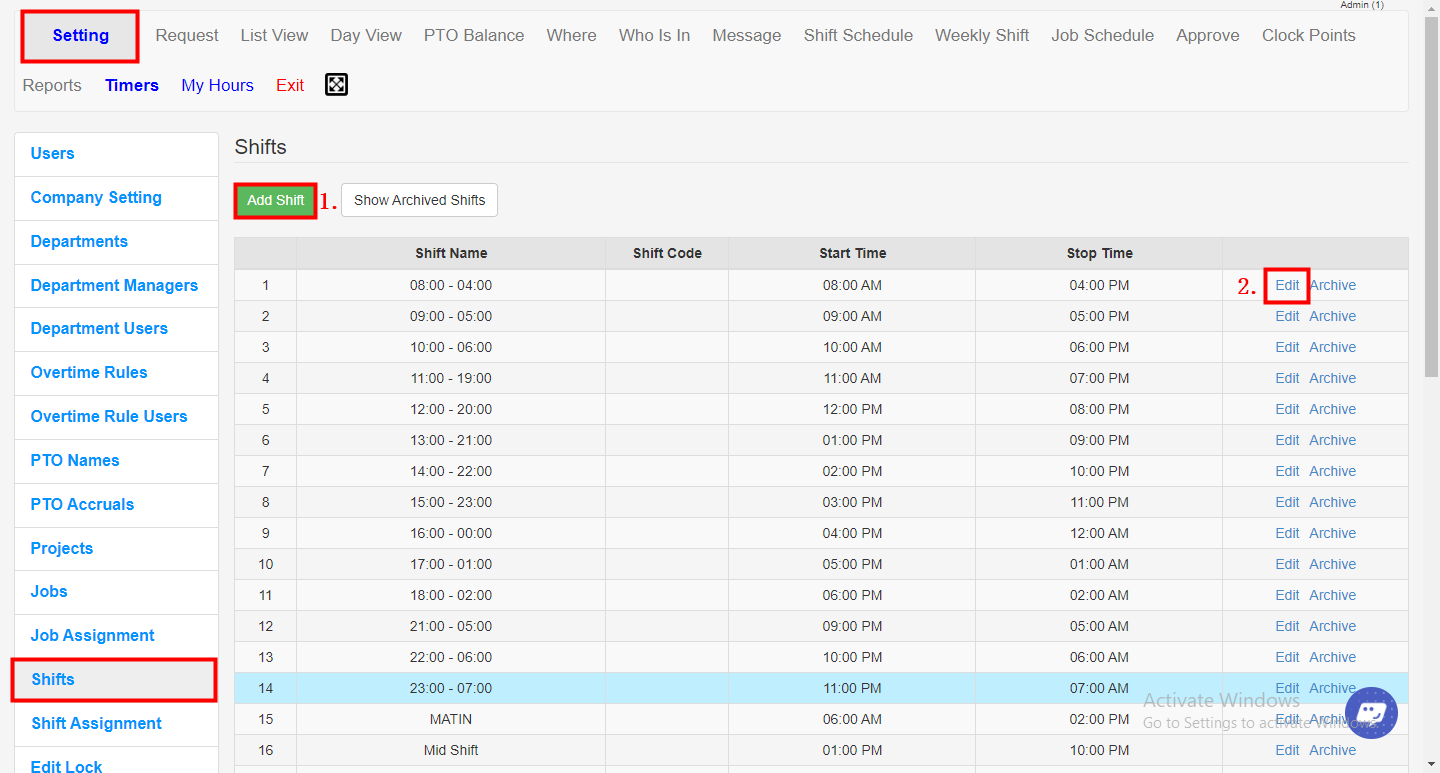Image resolution: width=1440 pixels, height=773 pixels.
Task: Open Who Is In
Action: click(654, 36)
